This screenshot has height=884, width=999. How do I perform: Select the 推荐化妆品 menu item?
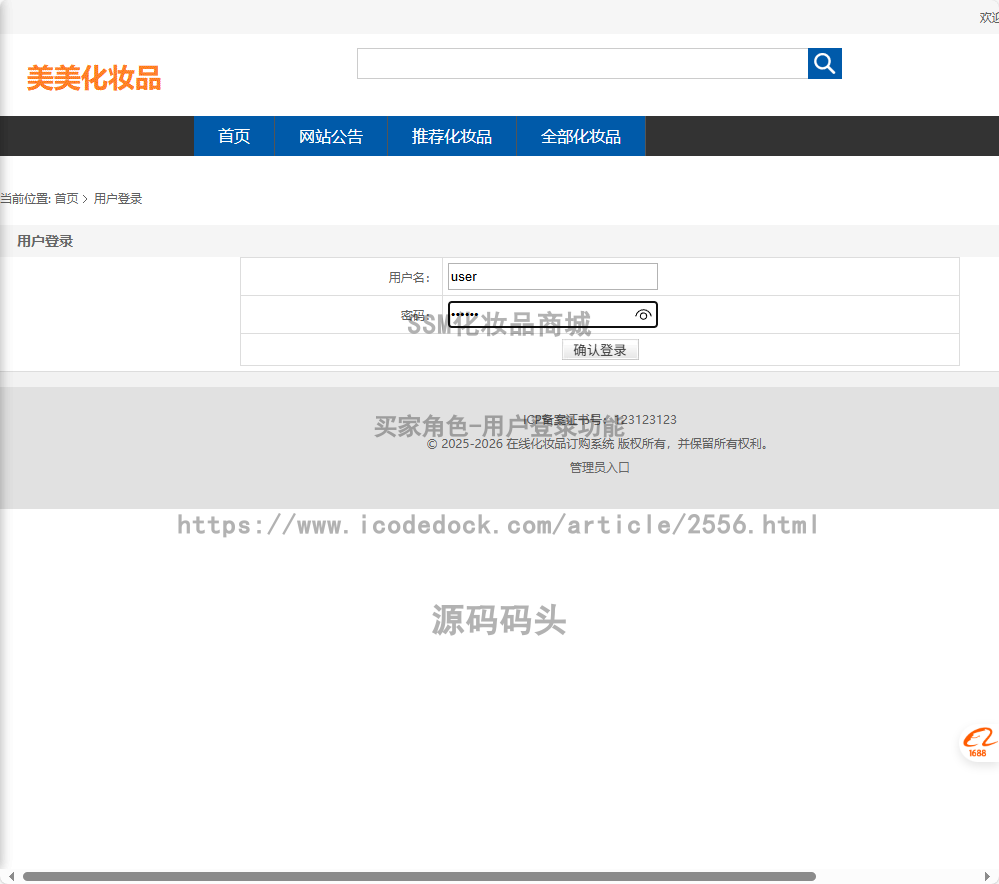[x=451, y=136]
